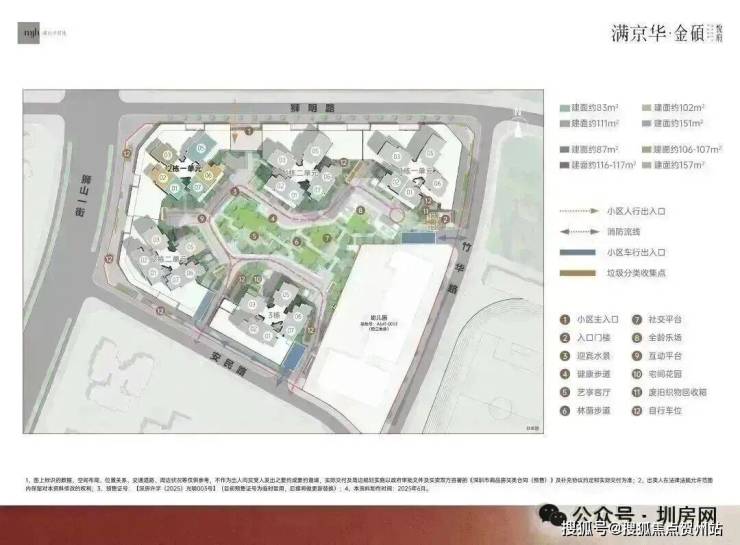The image size is (740, 545).
Task: Click the blue 小区车行出入口 legend bar
Action: [x=579, y=251]
